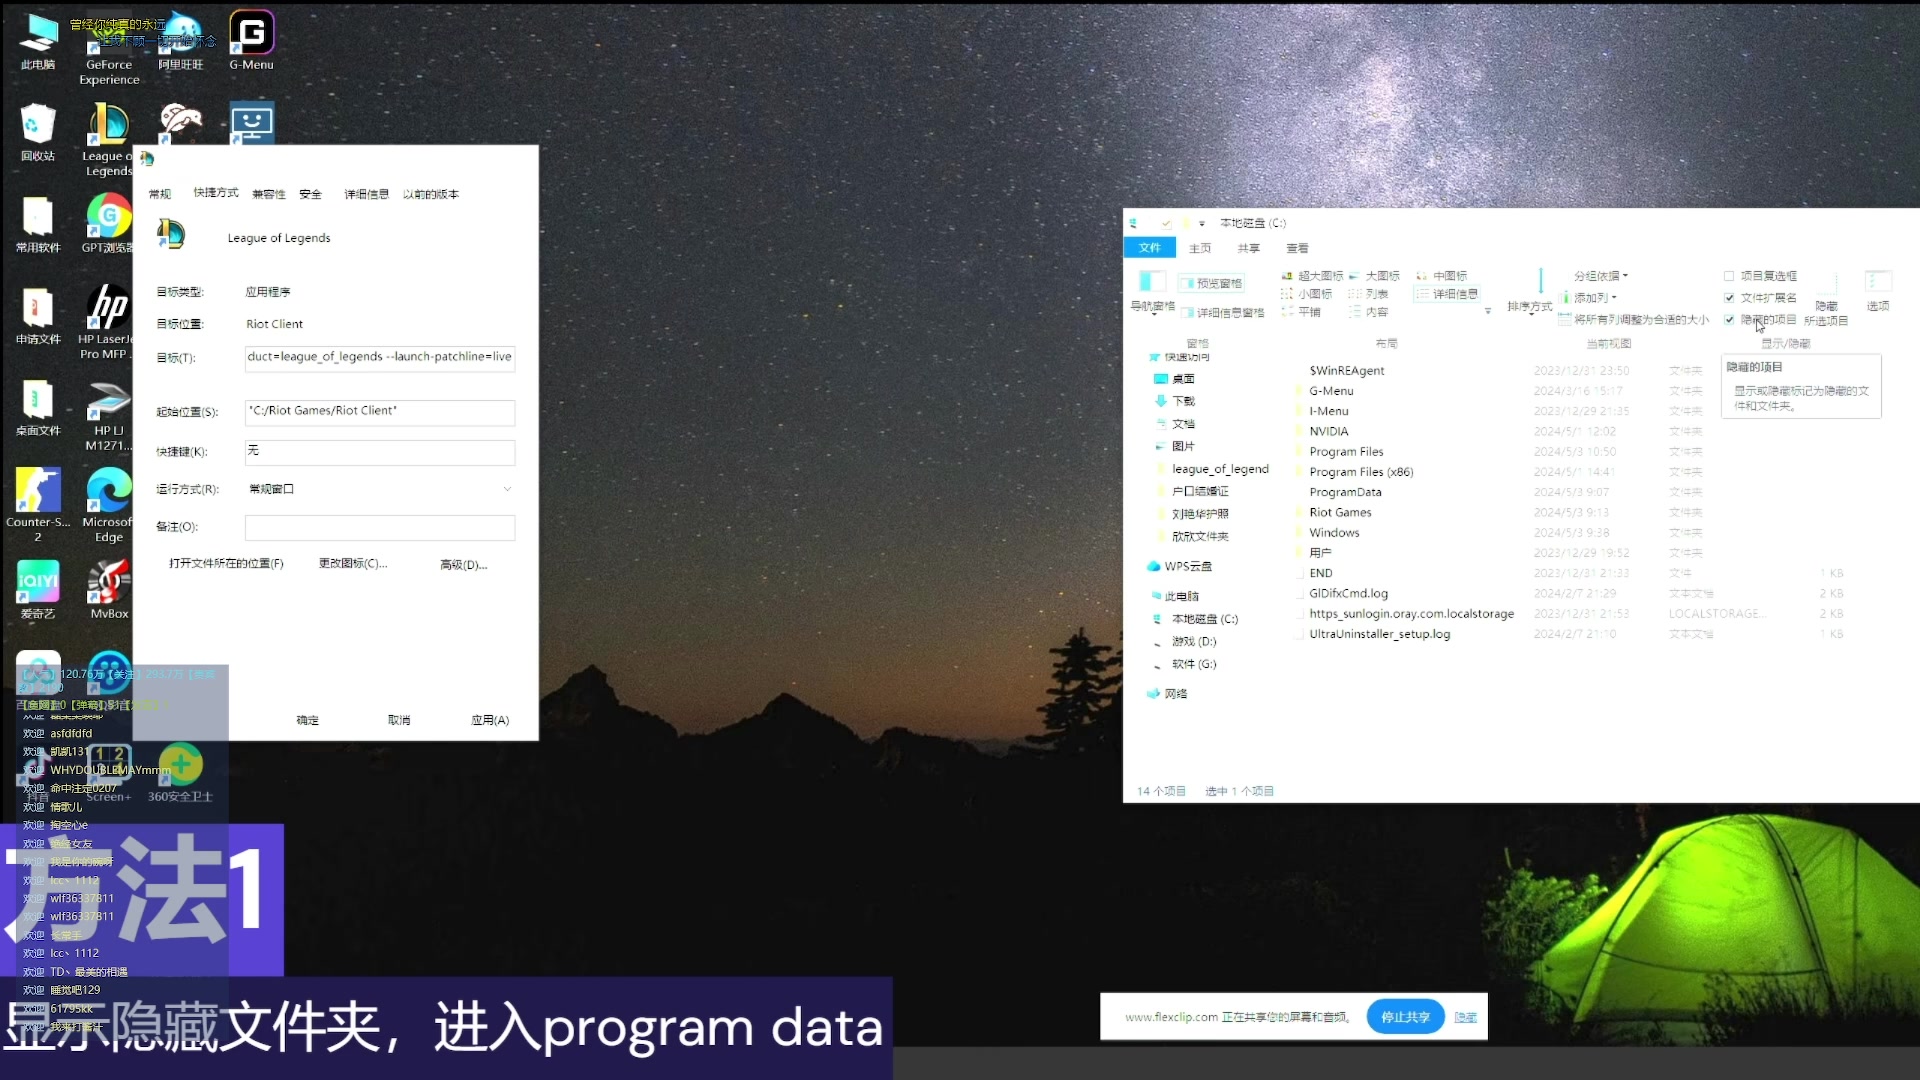The width and height of the screenshot is (1920, 1080).
Task: Click 更改图标 button
Action: pyautogui.click(x=353, y=564)
